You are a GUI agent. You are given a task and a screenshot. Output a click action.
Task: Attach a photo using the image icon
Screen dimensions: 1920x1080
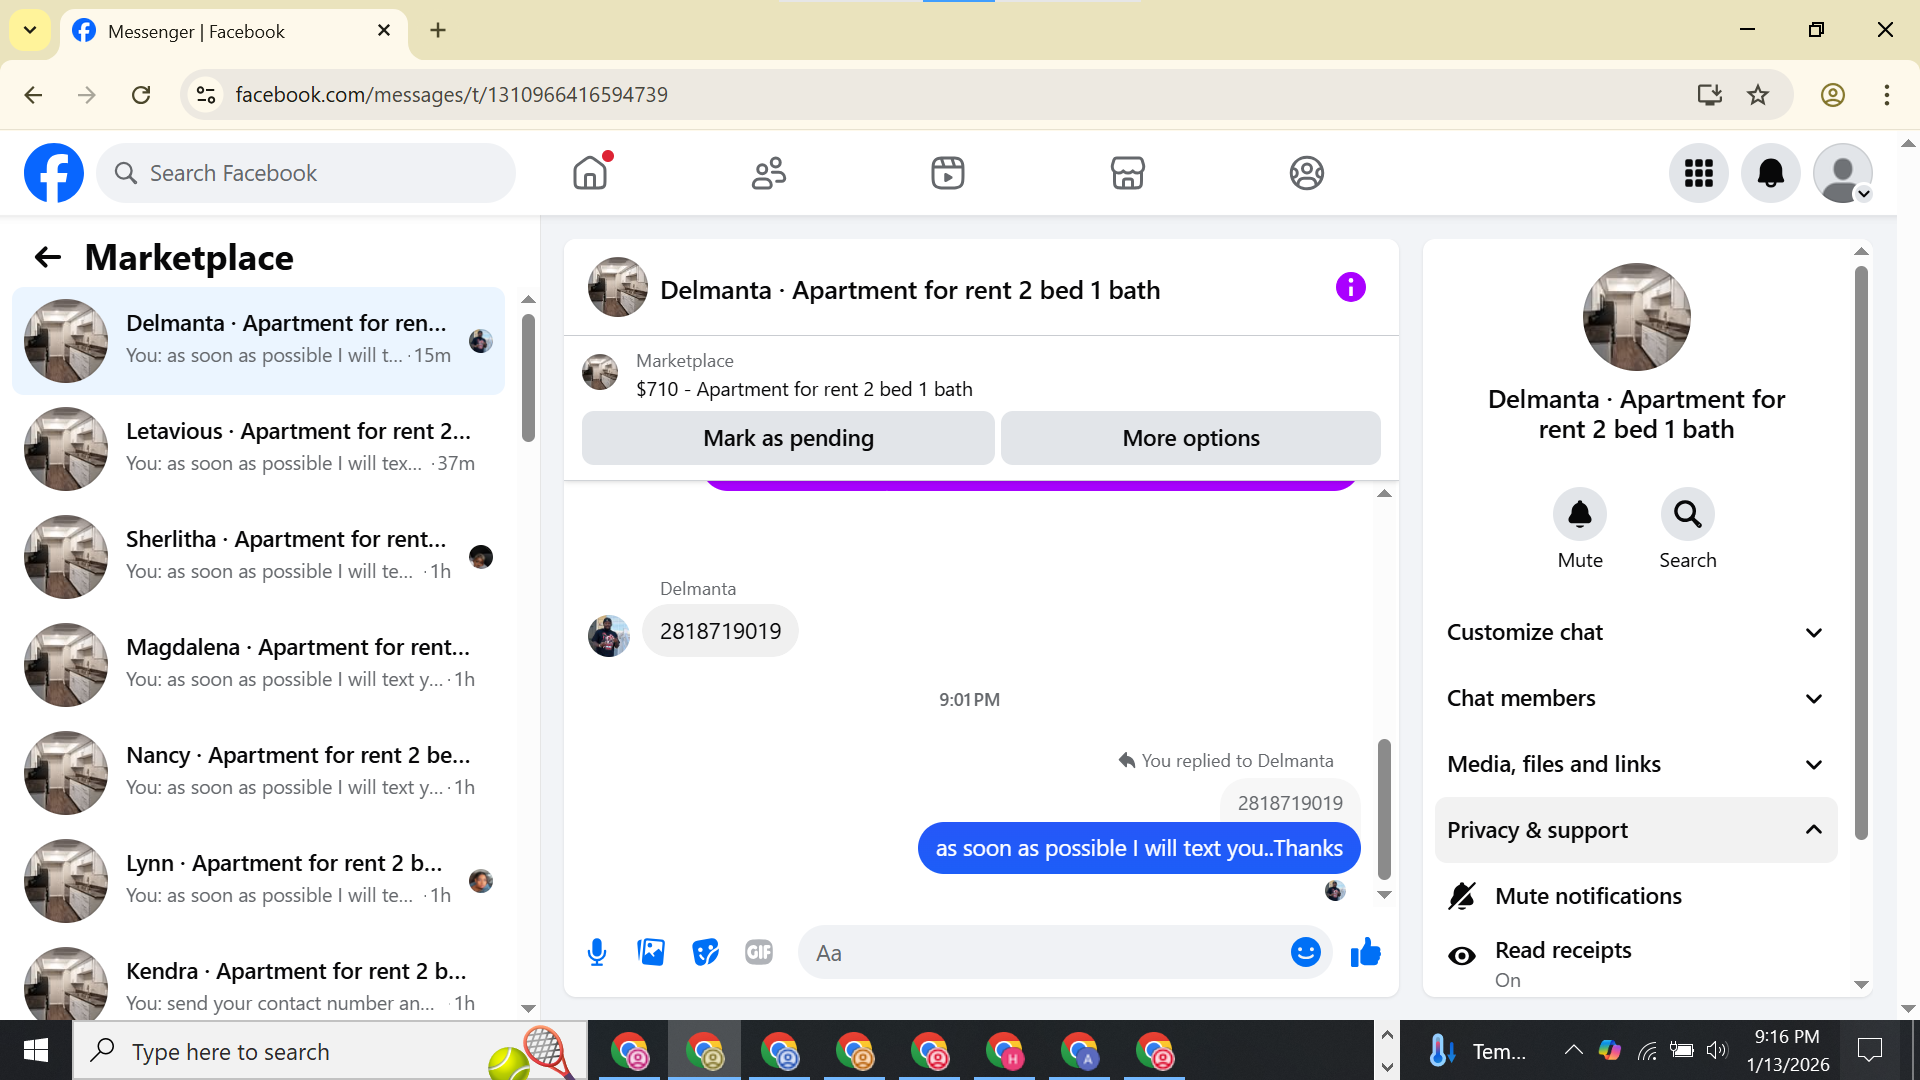click(x=651, y=952)
